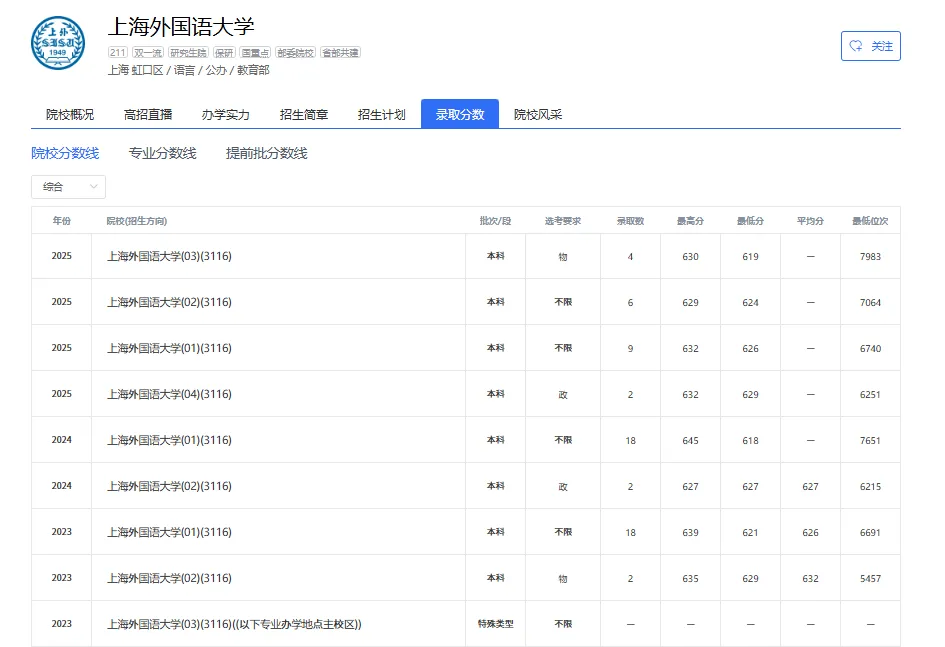Open the 招生简章 tab

tap(304, 114)
